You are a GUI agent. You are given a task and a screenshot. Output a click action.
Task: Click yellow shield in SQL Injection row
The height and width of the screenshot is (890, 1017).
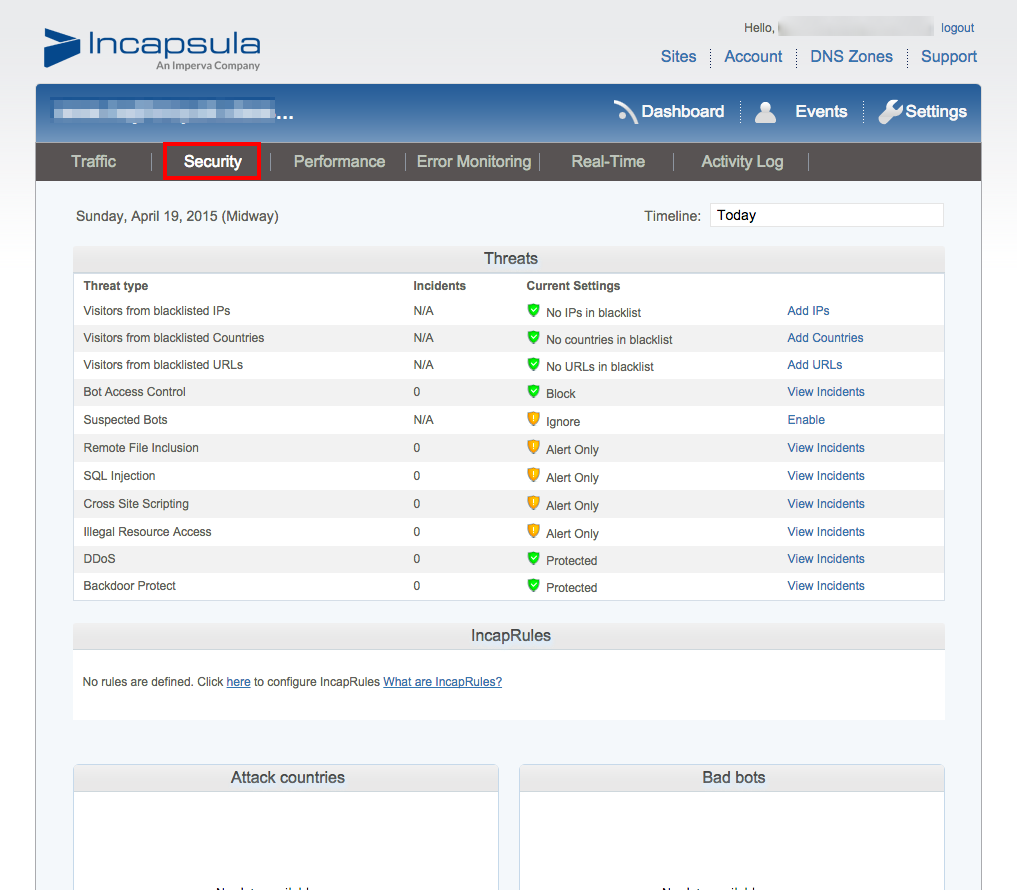[533, 476]
